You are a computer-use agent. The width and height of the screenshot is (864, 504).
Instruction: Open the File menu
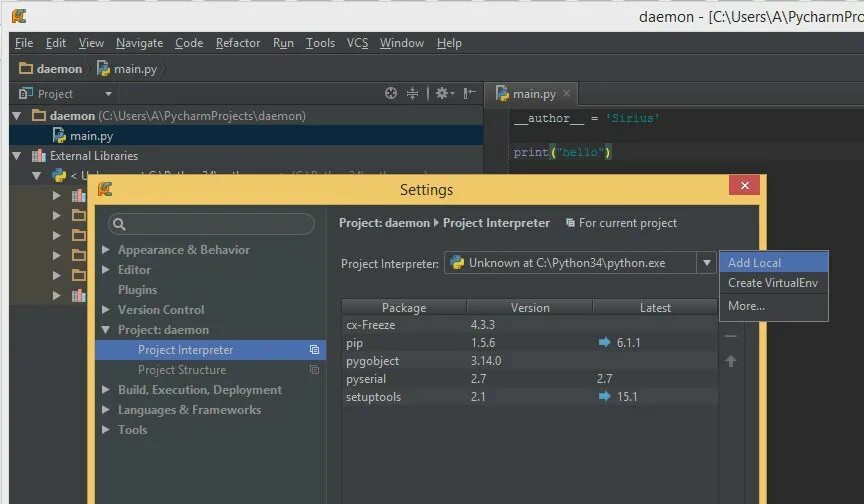(24, 43)
